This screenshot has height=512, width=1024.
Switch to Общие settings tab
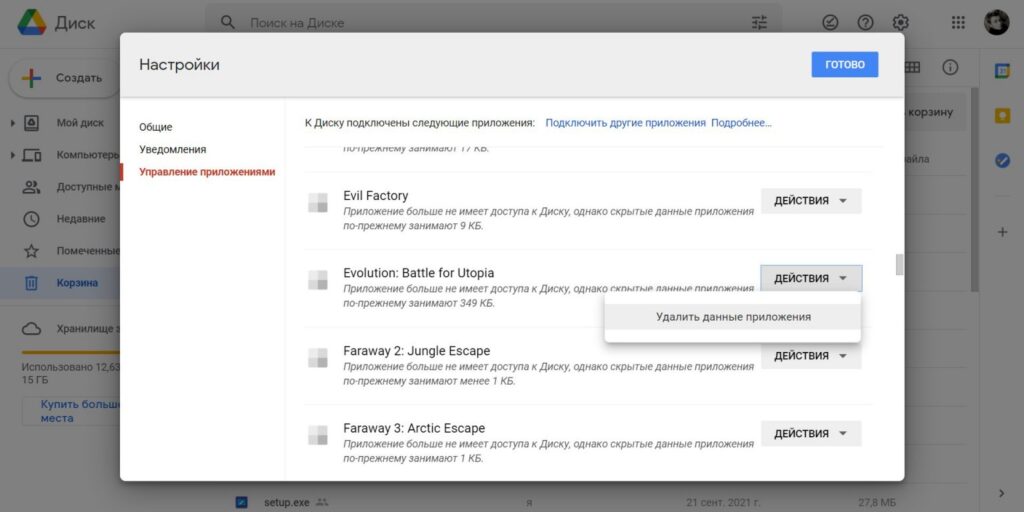tap(155, 127)
